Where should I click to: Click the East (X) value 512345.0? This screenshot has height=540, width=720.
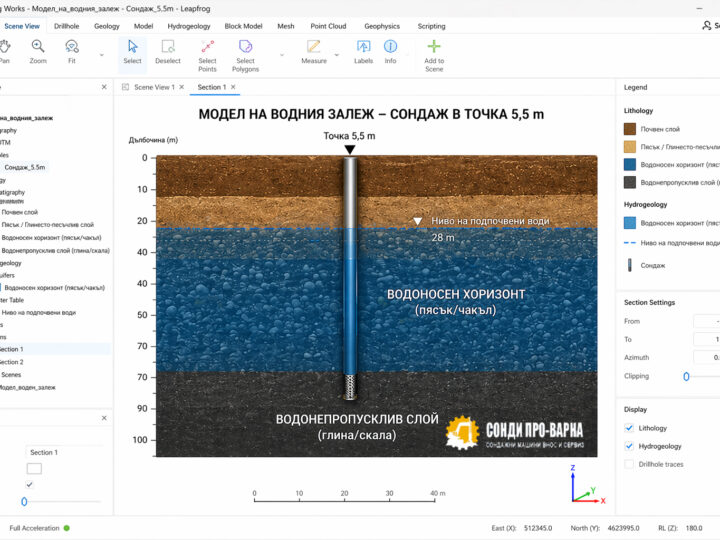(x=538, y=528)
